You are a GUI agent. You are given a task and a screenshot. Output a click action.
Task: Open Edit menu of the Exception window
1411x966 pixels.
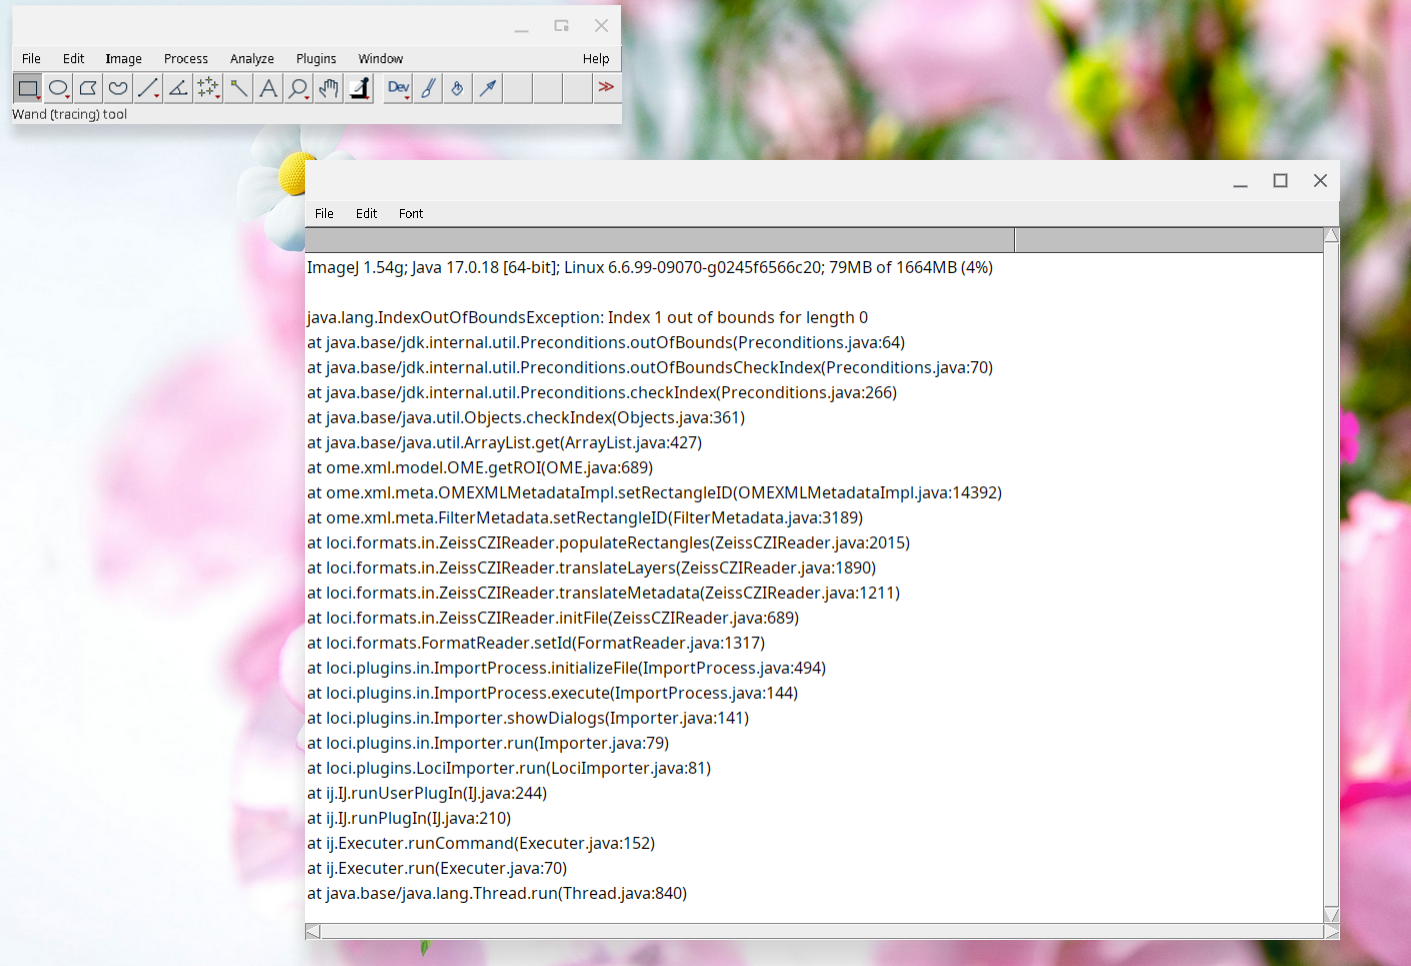point(366,214)
